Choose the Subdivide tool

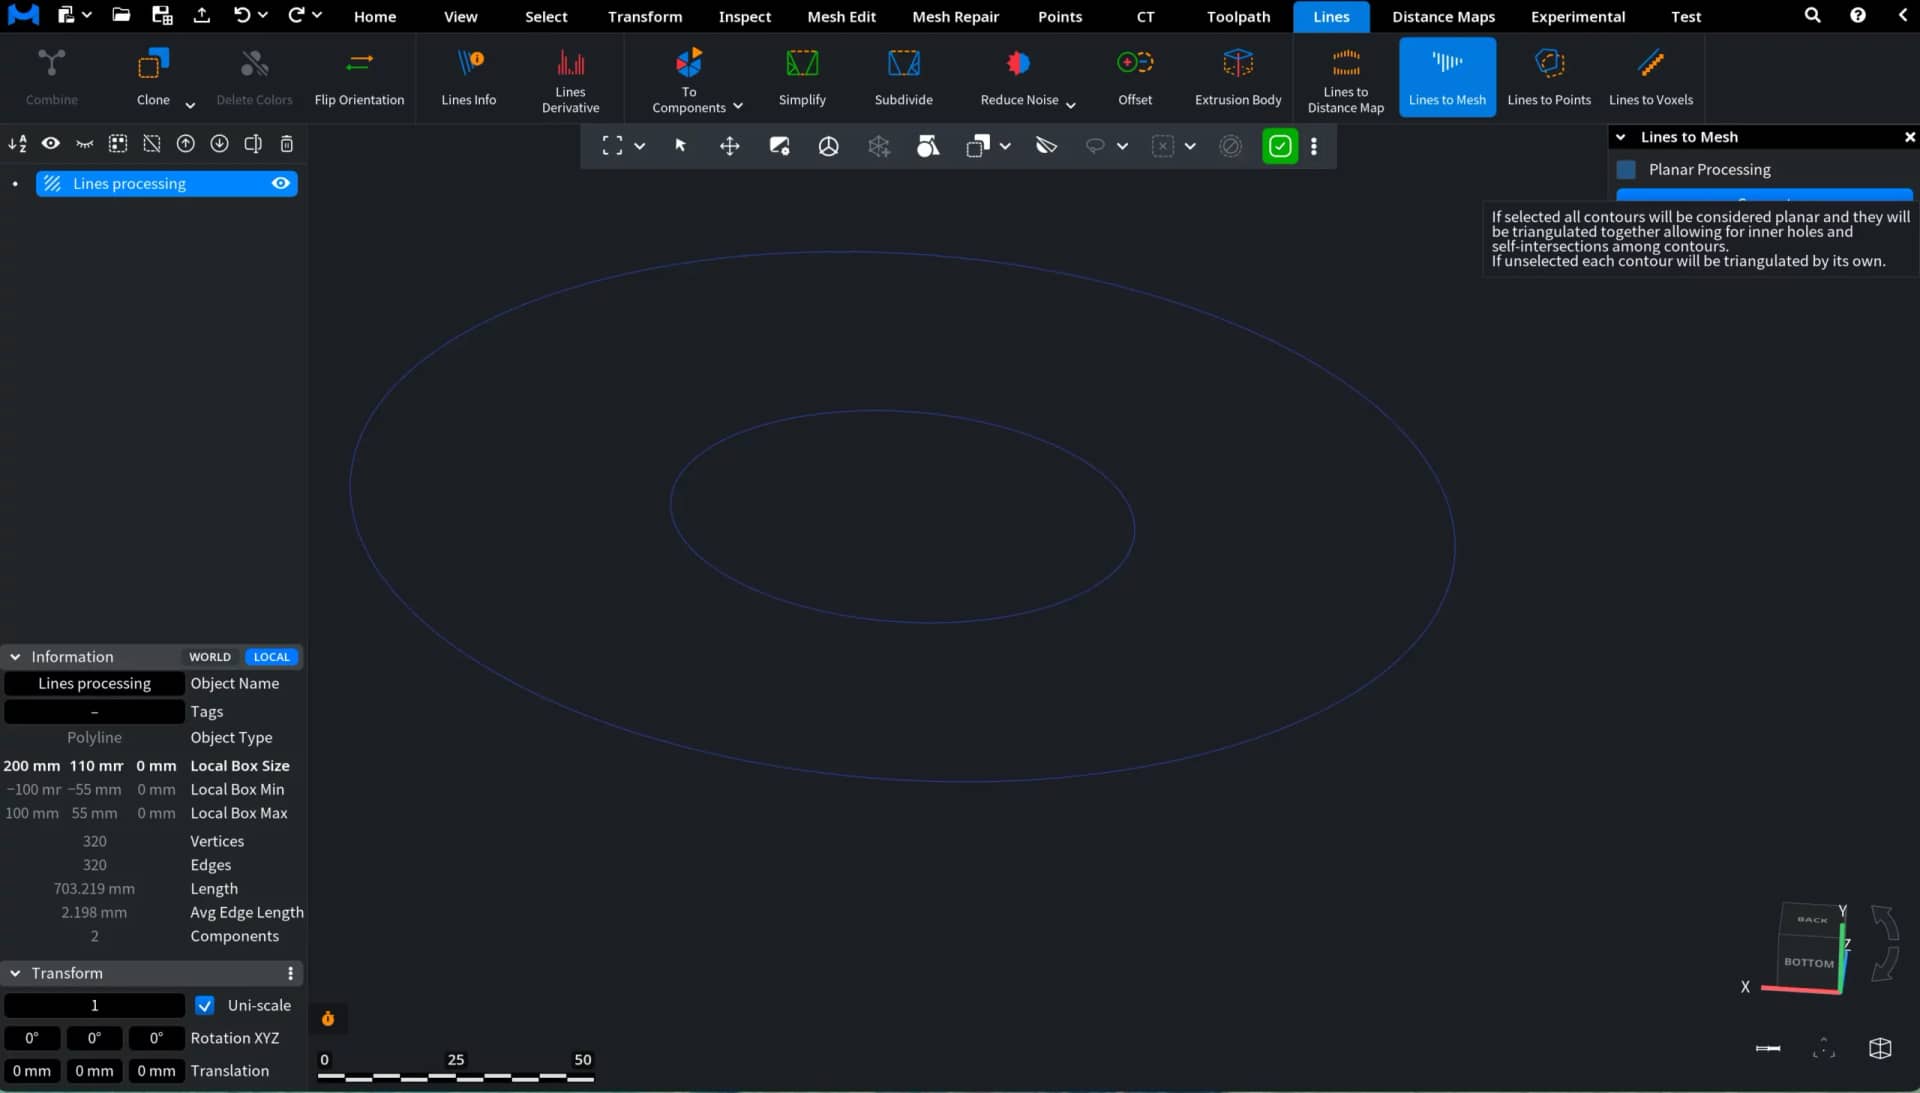pos(903,77)
